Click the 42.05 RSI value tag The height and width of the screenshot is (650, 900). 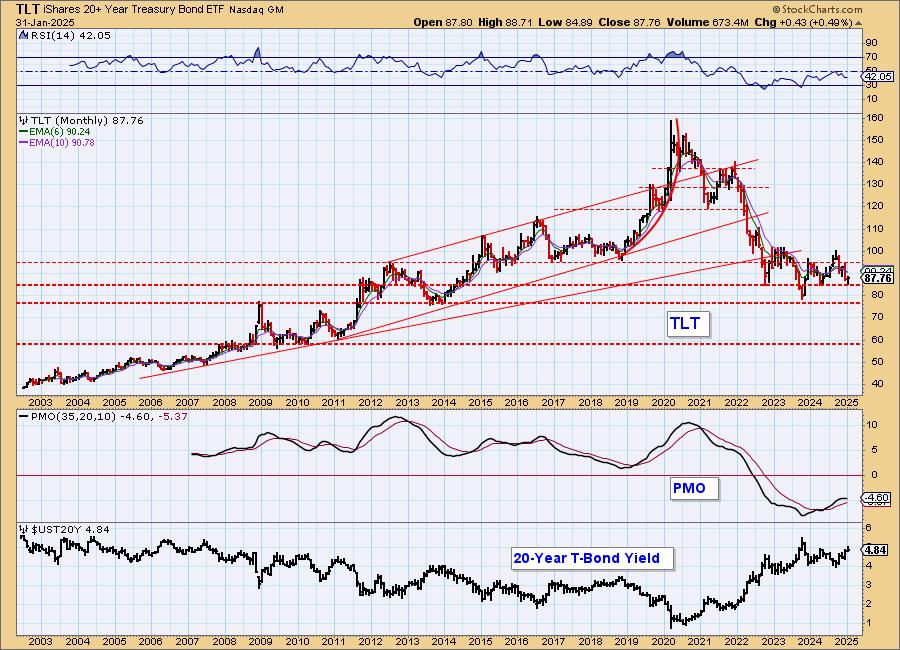[x=878, y=76]
